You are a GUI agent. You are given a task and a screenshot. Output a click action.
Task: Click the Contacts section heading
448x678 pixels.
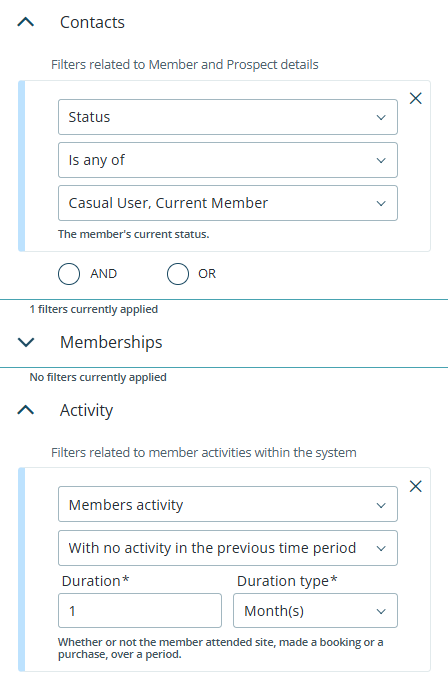[x=92, y=22]
